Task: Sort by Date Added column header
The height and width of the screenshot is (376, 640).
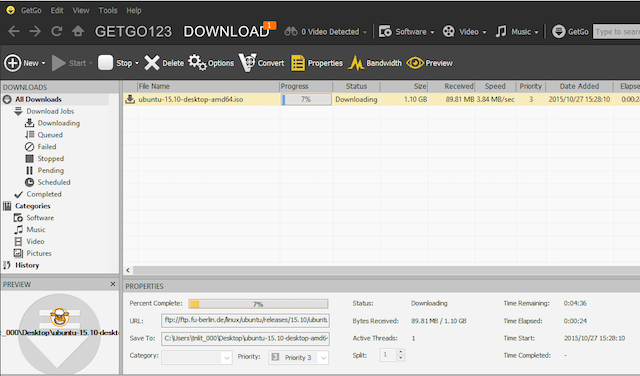Action: [579, 86]
